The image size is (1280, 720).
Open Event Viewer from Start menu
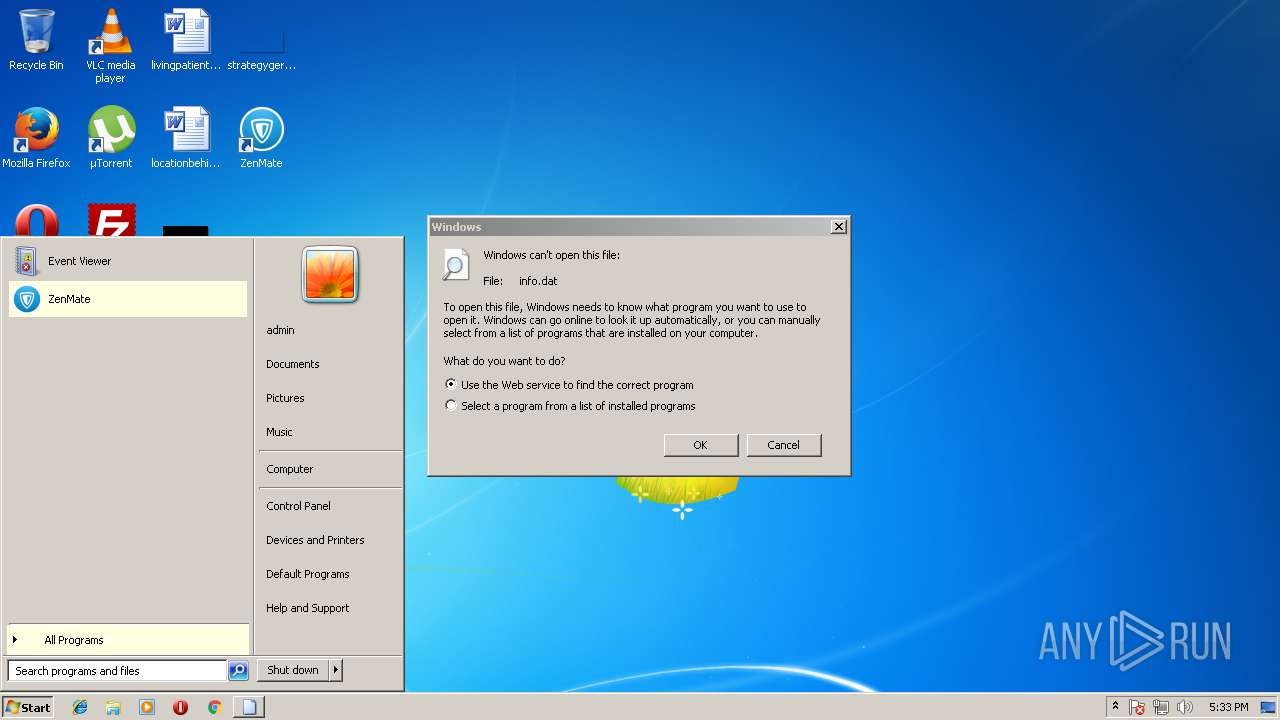coord(128,261)
